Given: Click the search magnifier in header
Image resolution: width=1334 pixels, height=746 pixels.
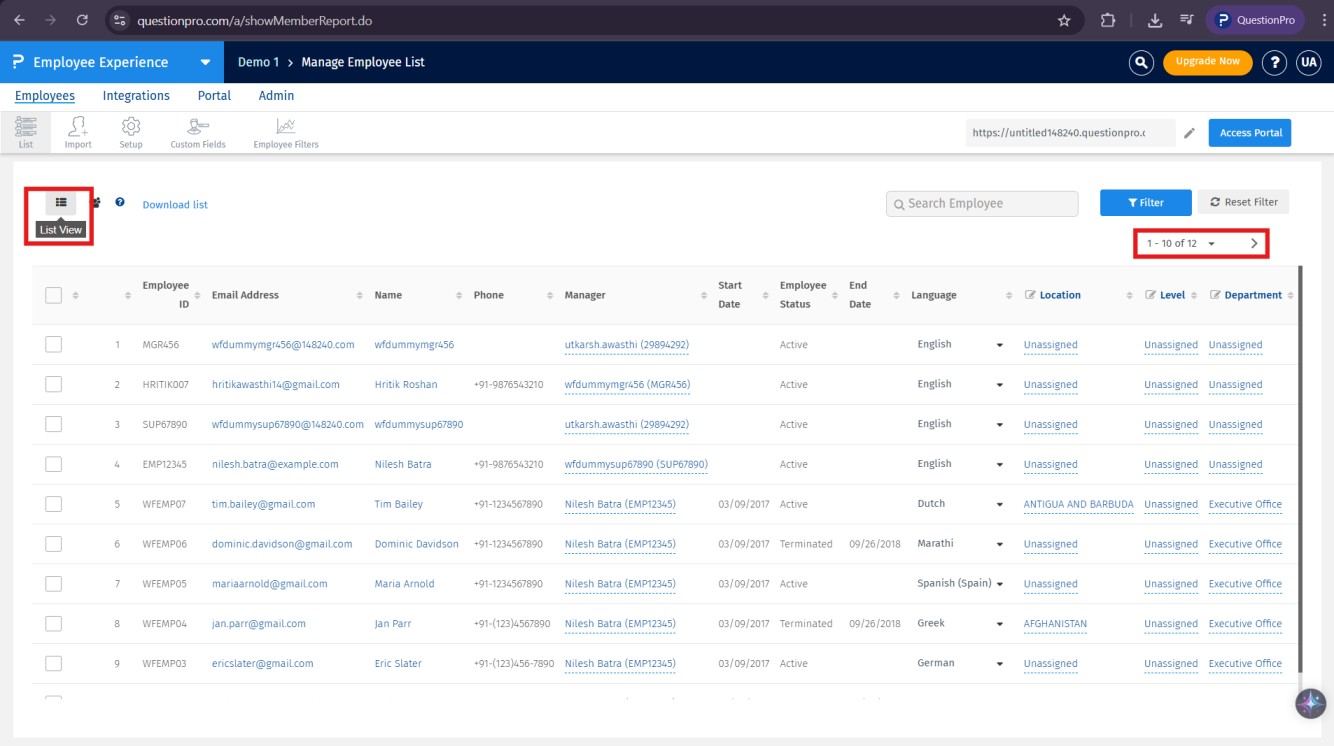Looking at the screenshot, I should coord(1141,62).
